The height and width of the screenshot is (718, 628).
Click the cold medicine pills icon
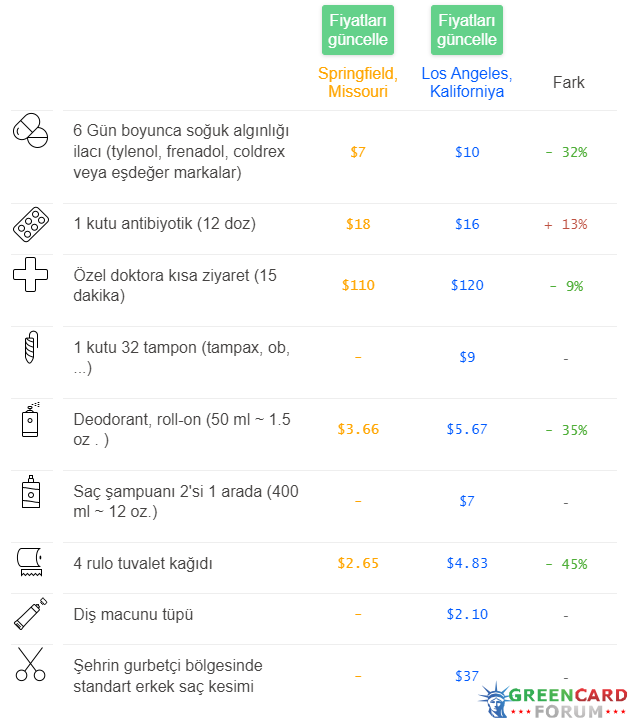[30, 131]
